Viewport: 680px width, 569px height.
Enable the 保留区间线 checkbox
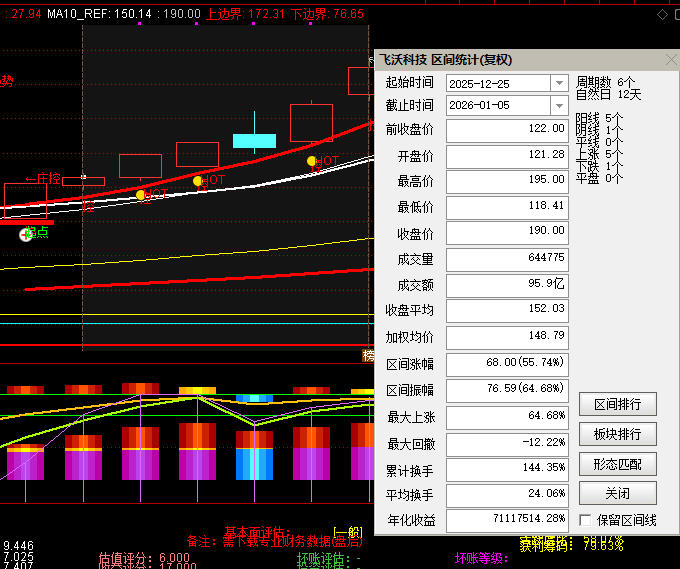tap(585, 520)
